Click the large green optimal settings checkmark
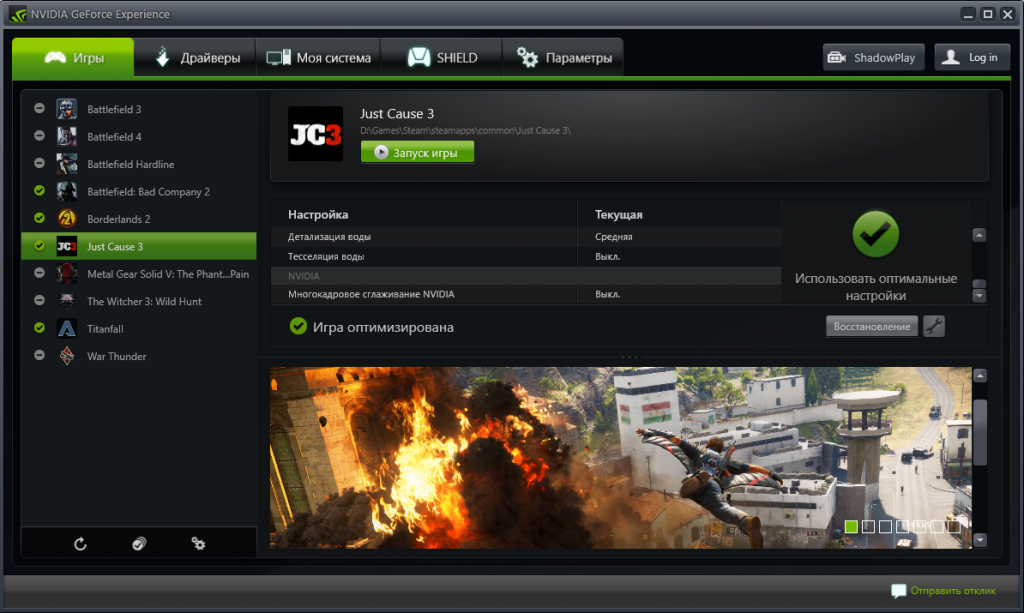This screenshot has height=613, width=1024. [875, 234]
